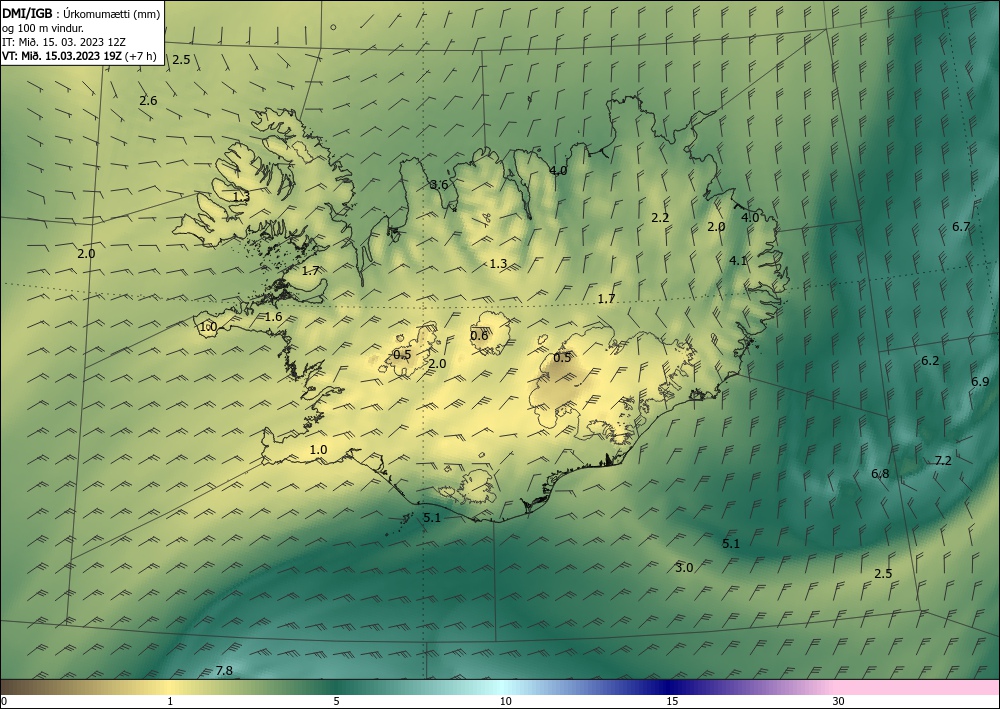Viewport: 1000px width, 709px height.
Task: Click the 6.7 value over the ocean
Action: 961,227
